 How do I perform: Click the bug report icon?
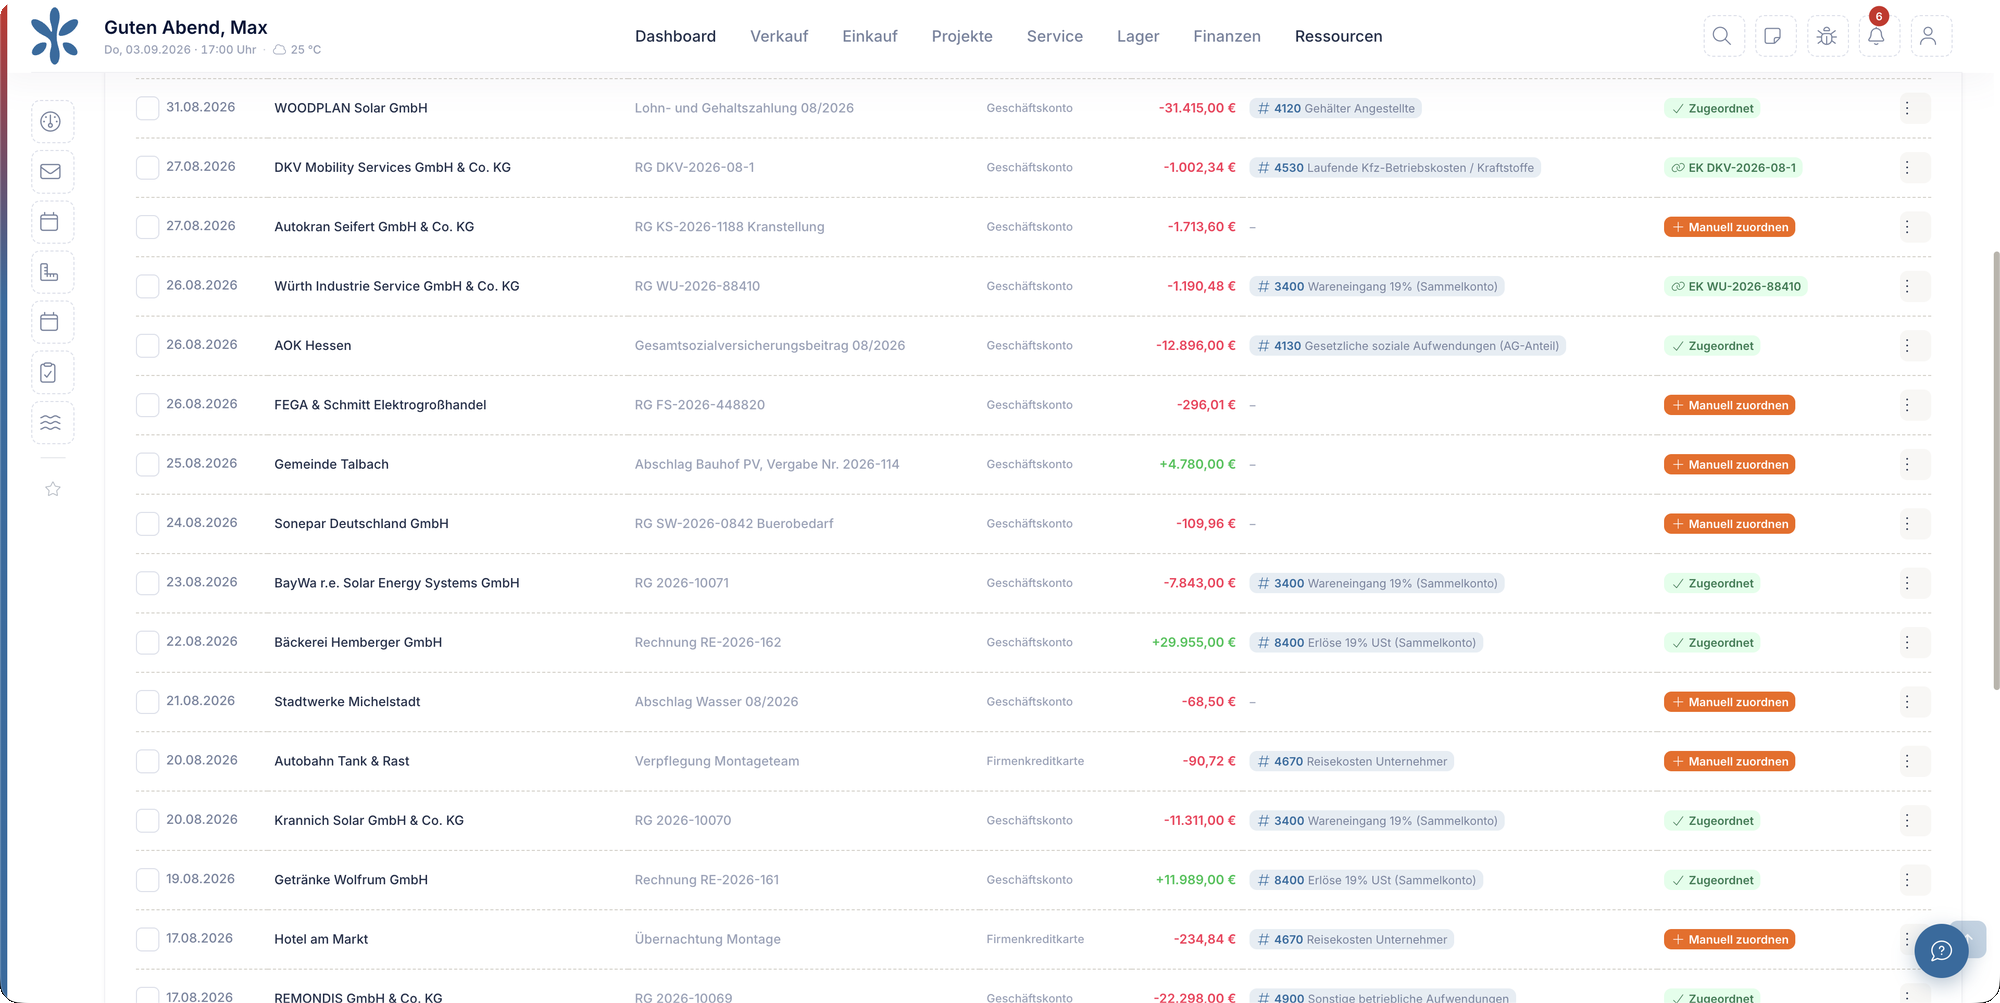1826,36
